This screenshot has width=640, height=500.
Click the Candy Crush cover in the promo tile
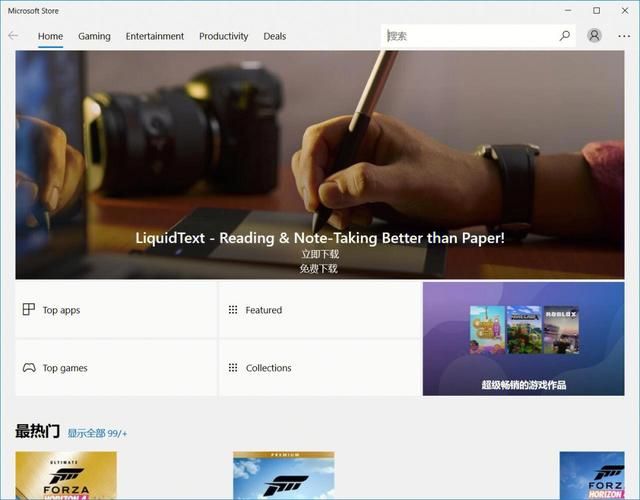pos(487,329)
